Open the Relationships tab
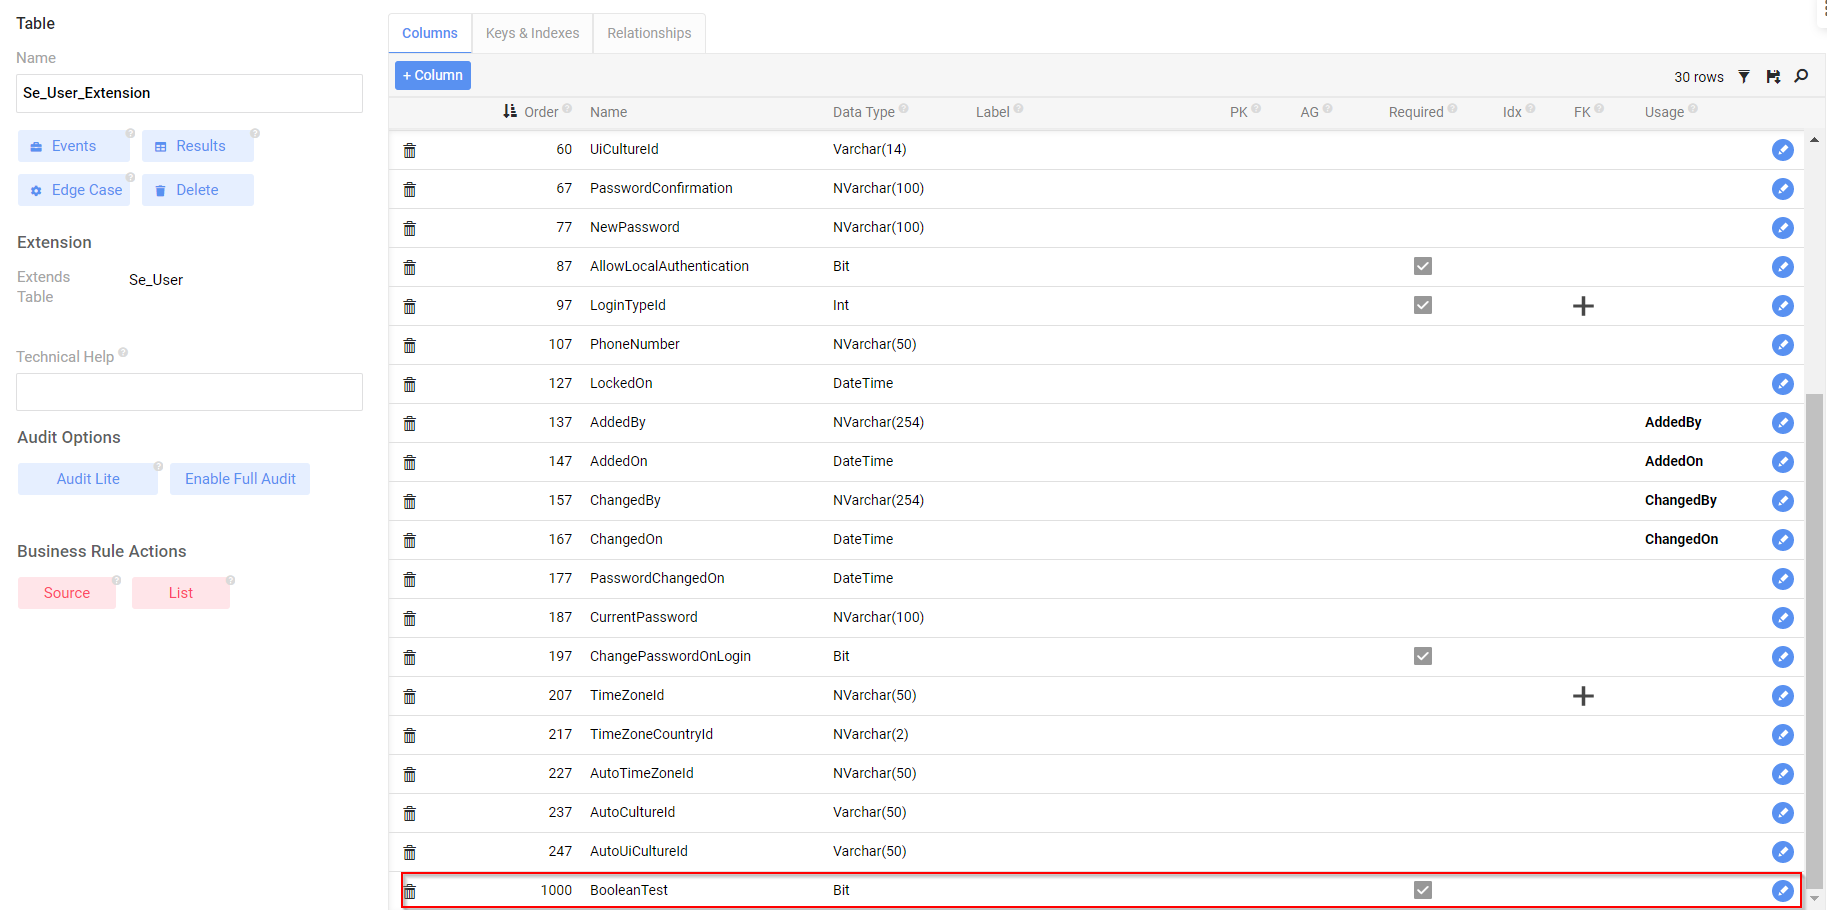Screen dimensions: 1827x910 (649, 33)
